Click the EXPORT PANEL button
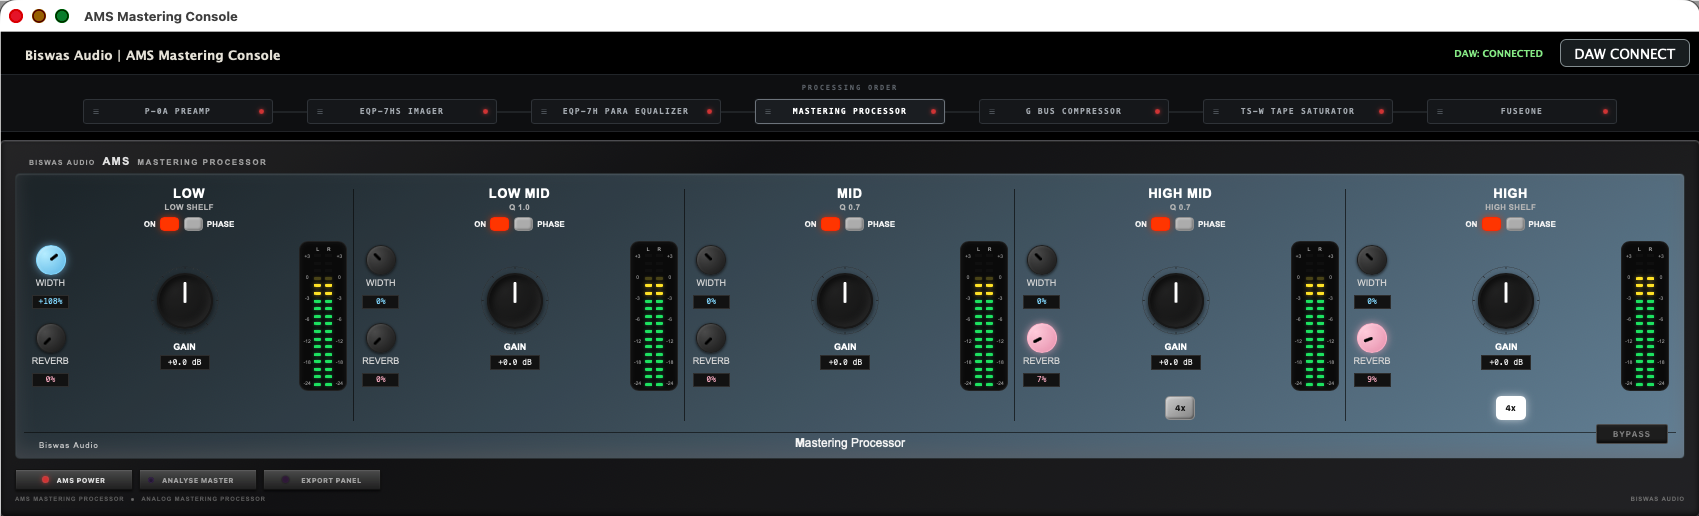1699x516 pixels. tap(322, 480)
